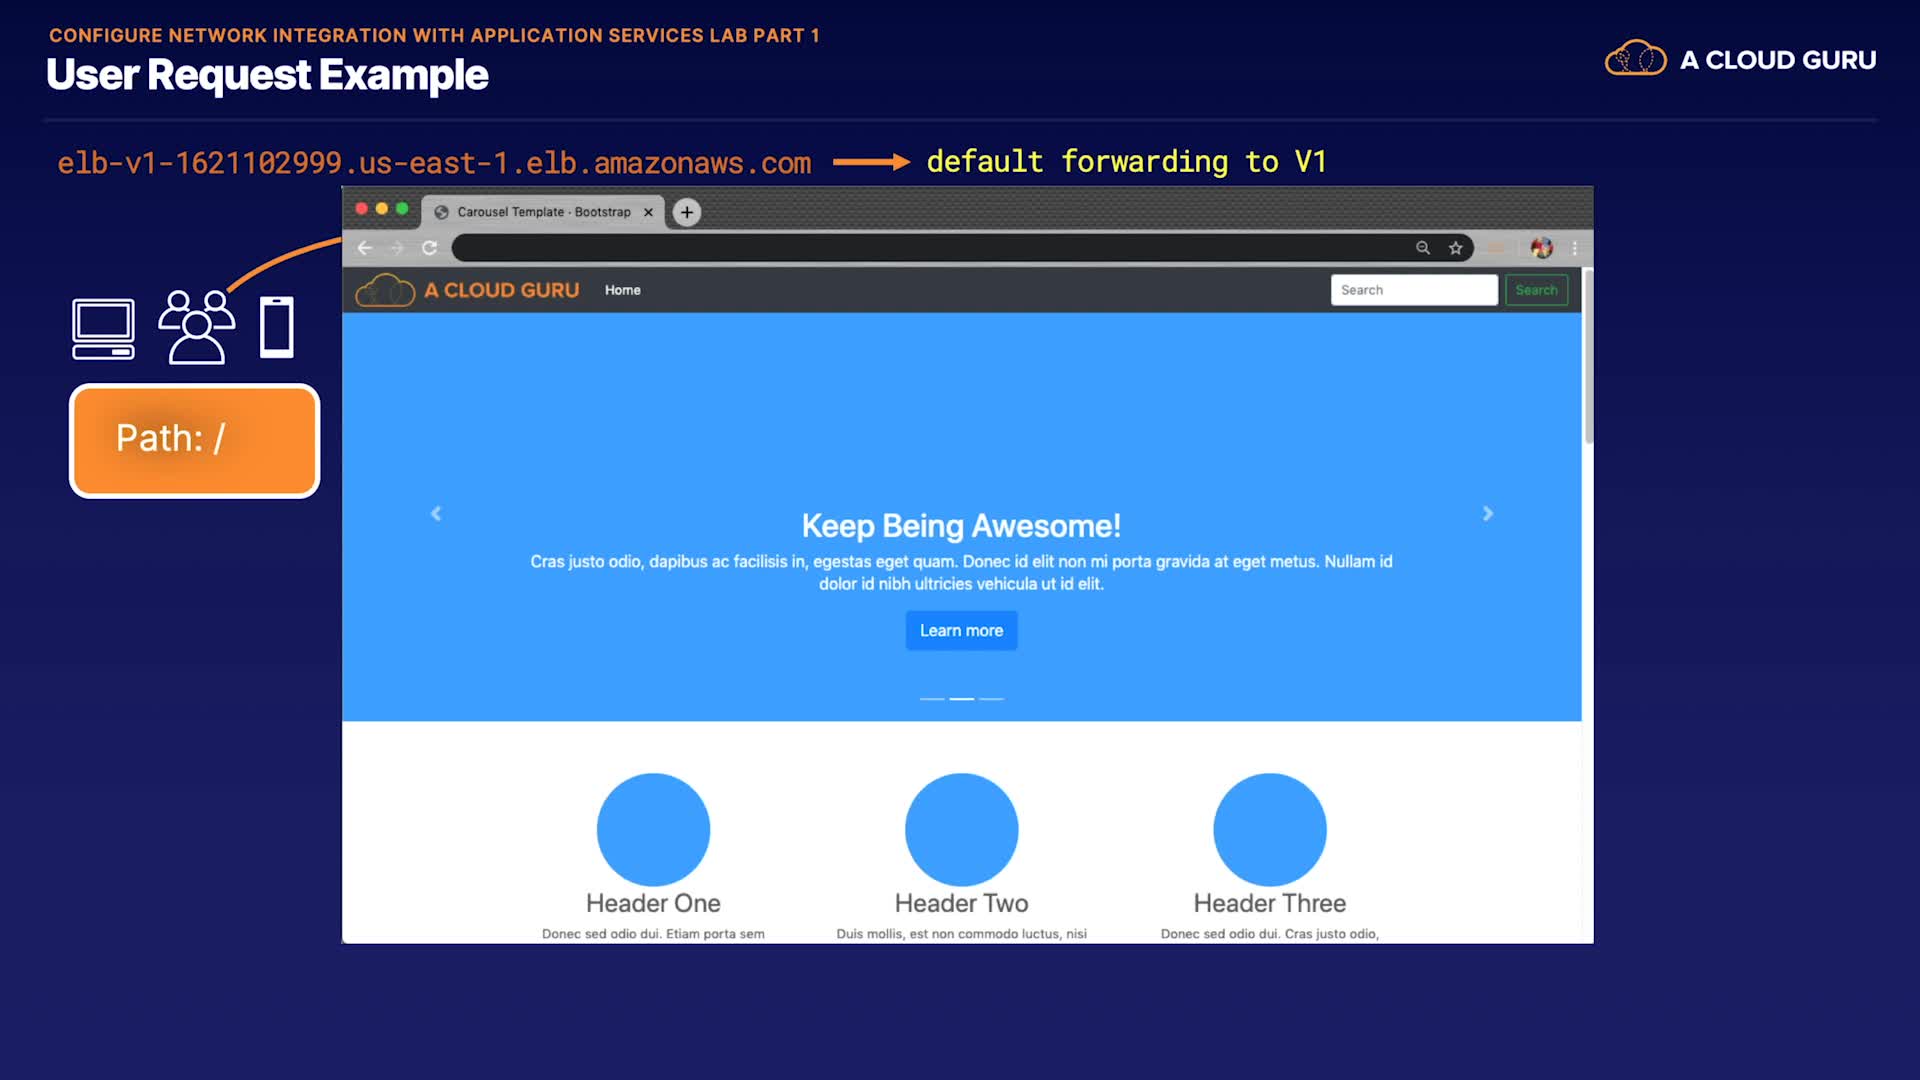
Task: Go to the previous carousel slide
Action: coord(436,513)
